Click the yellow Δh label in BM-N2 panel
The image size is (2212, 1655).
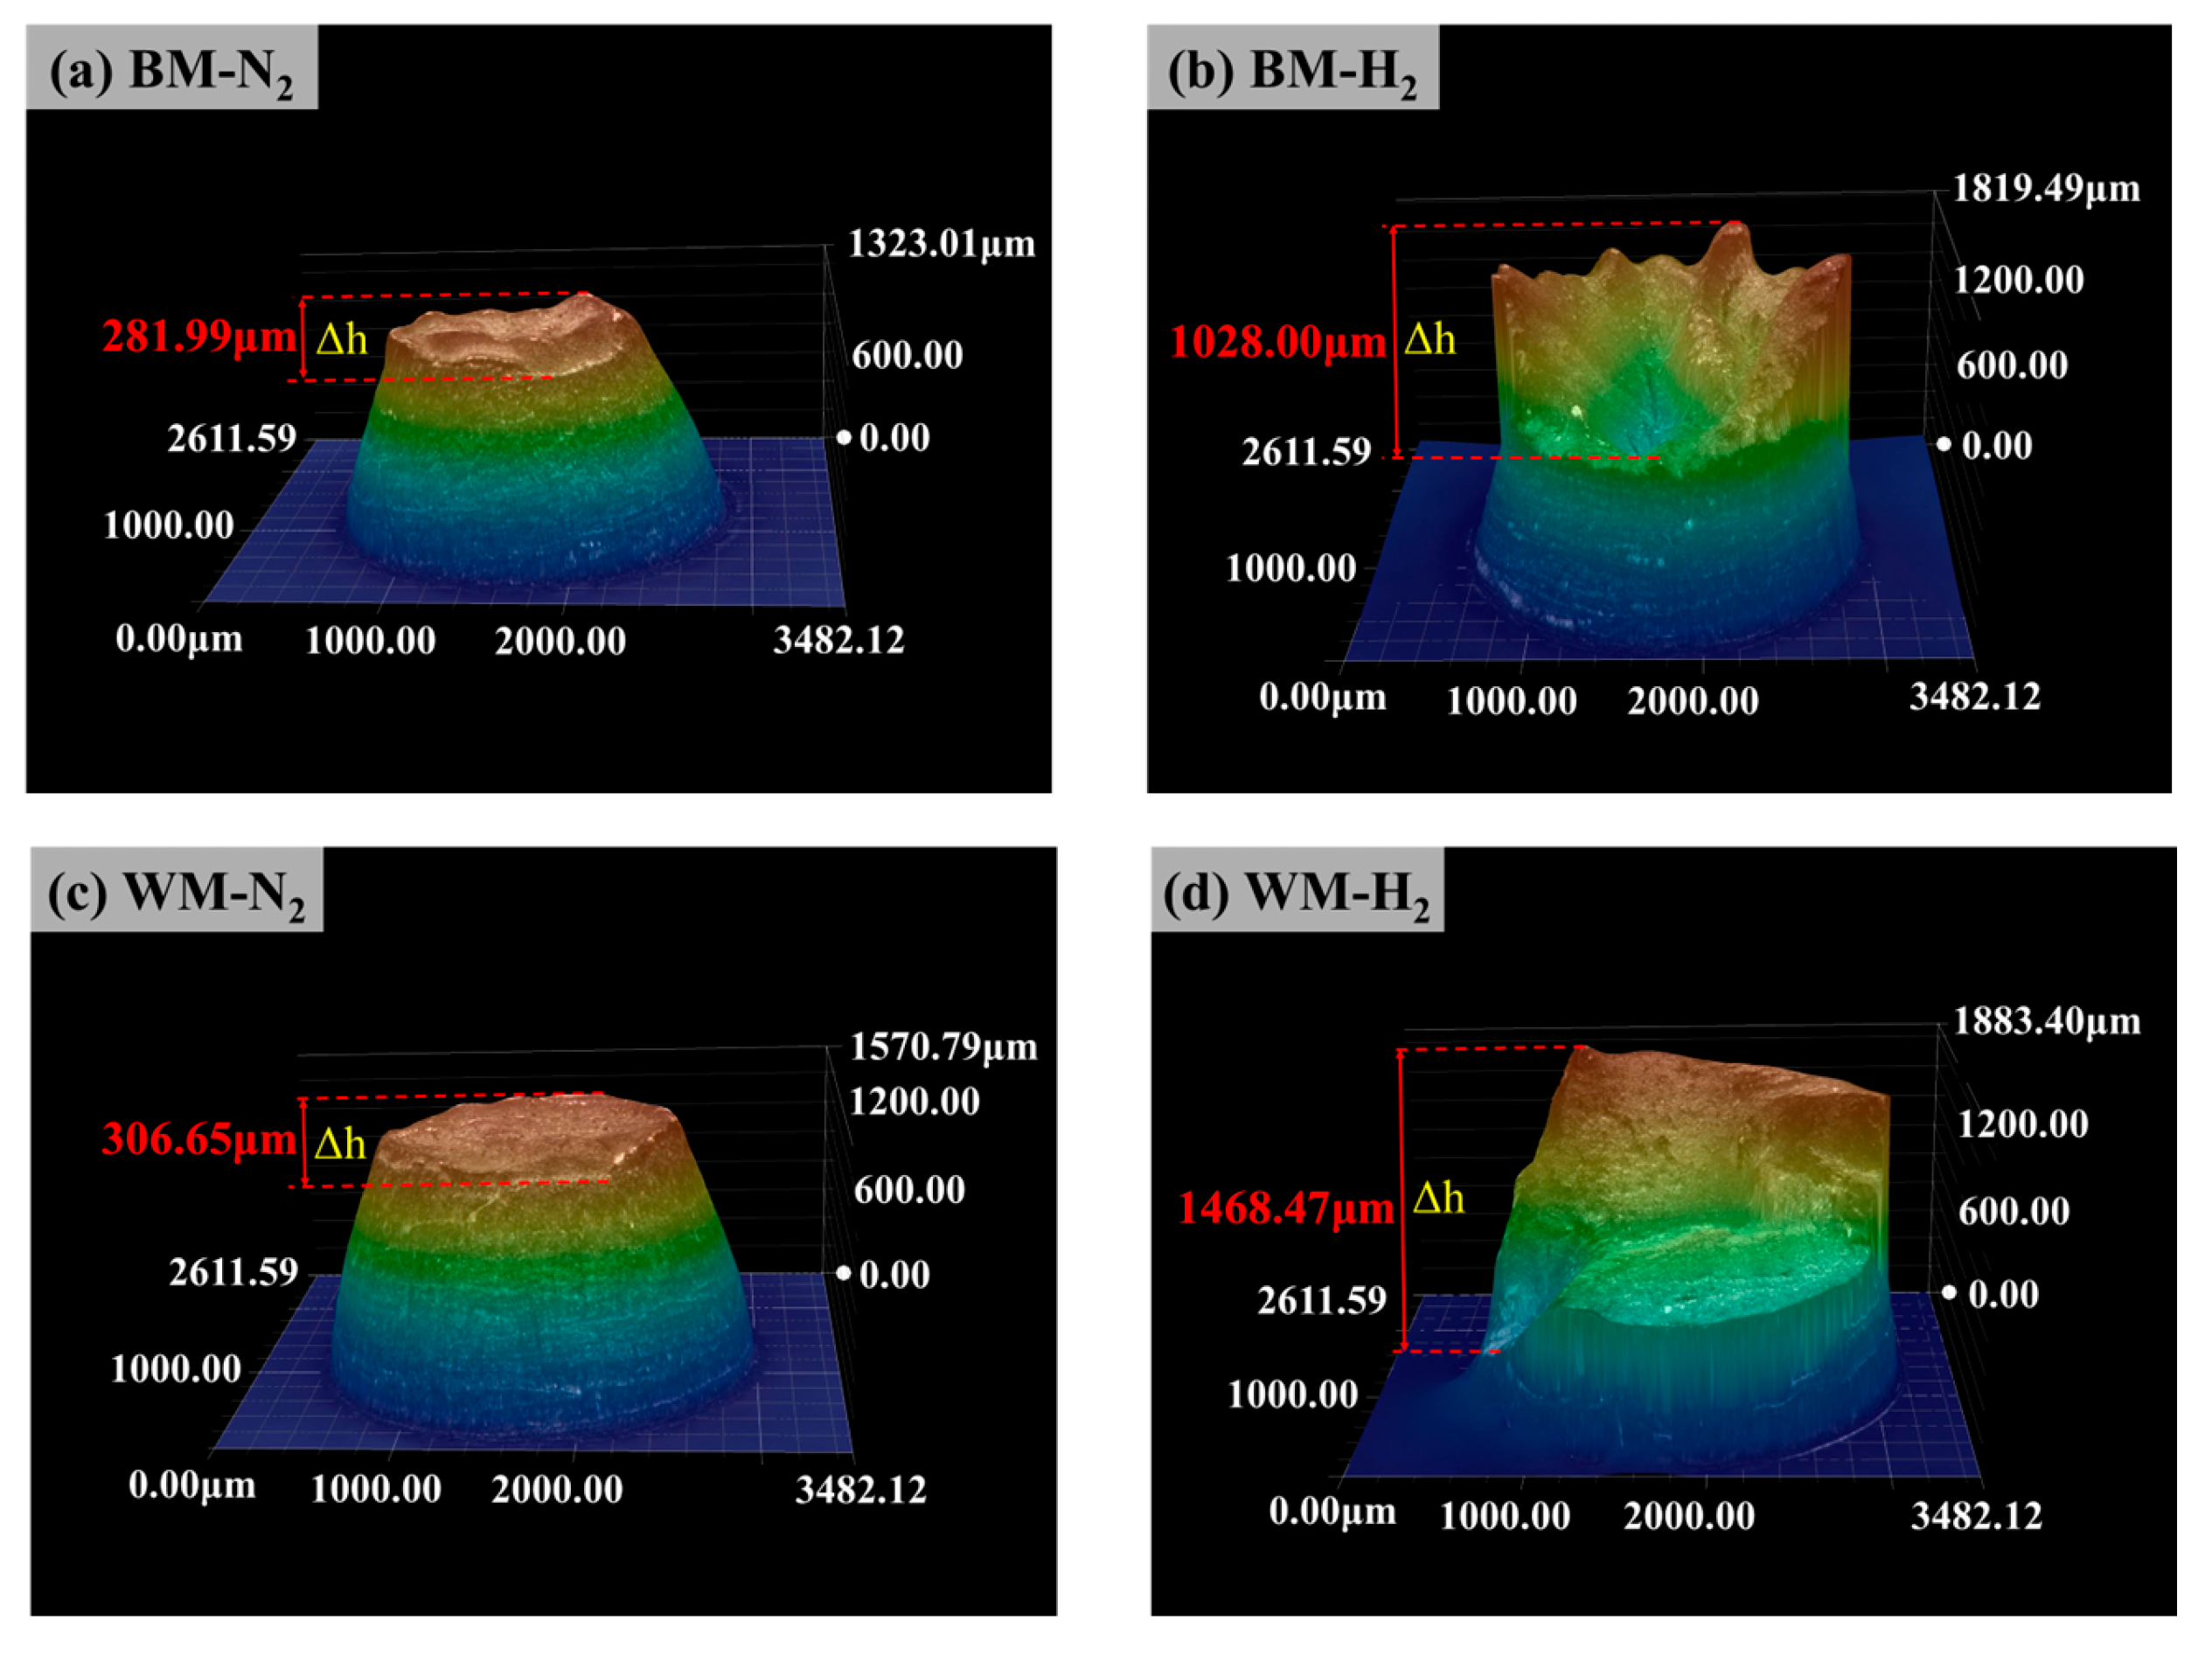point(342,340)
